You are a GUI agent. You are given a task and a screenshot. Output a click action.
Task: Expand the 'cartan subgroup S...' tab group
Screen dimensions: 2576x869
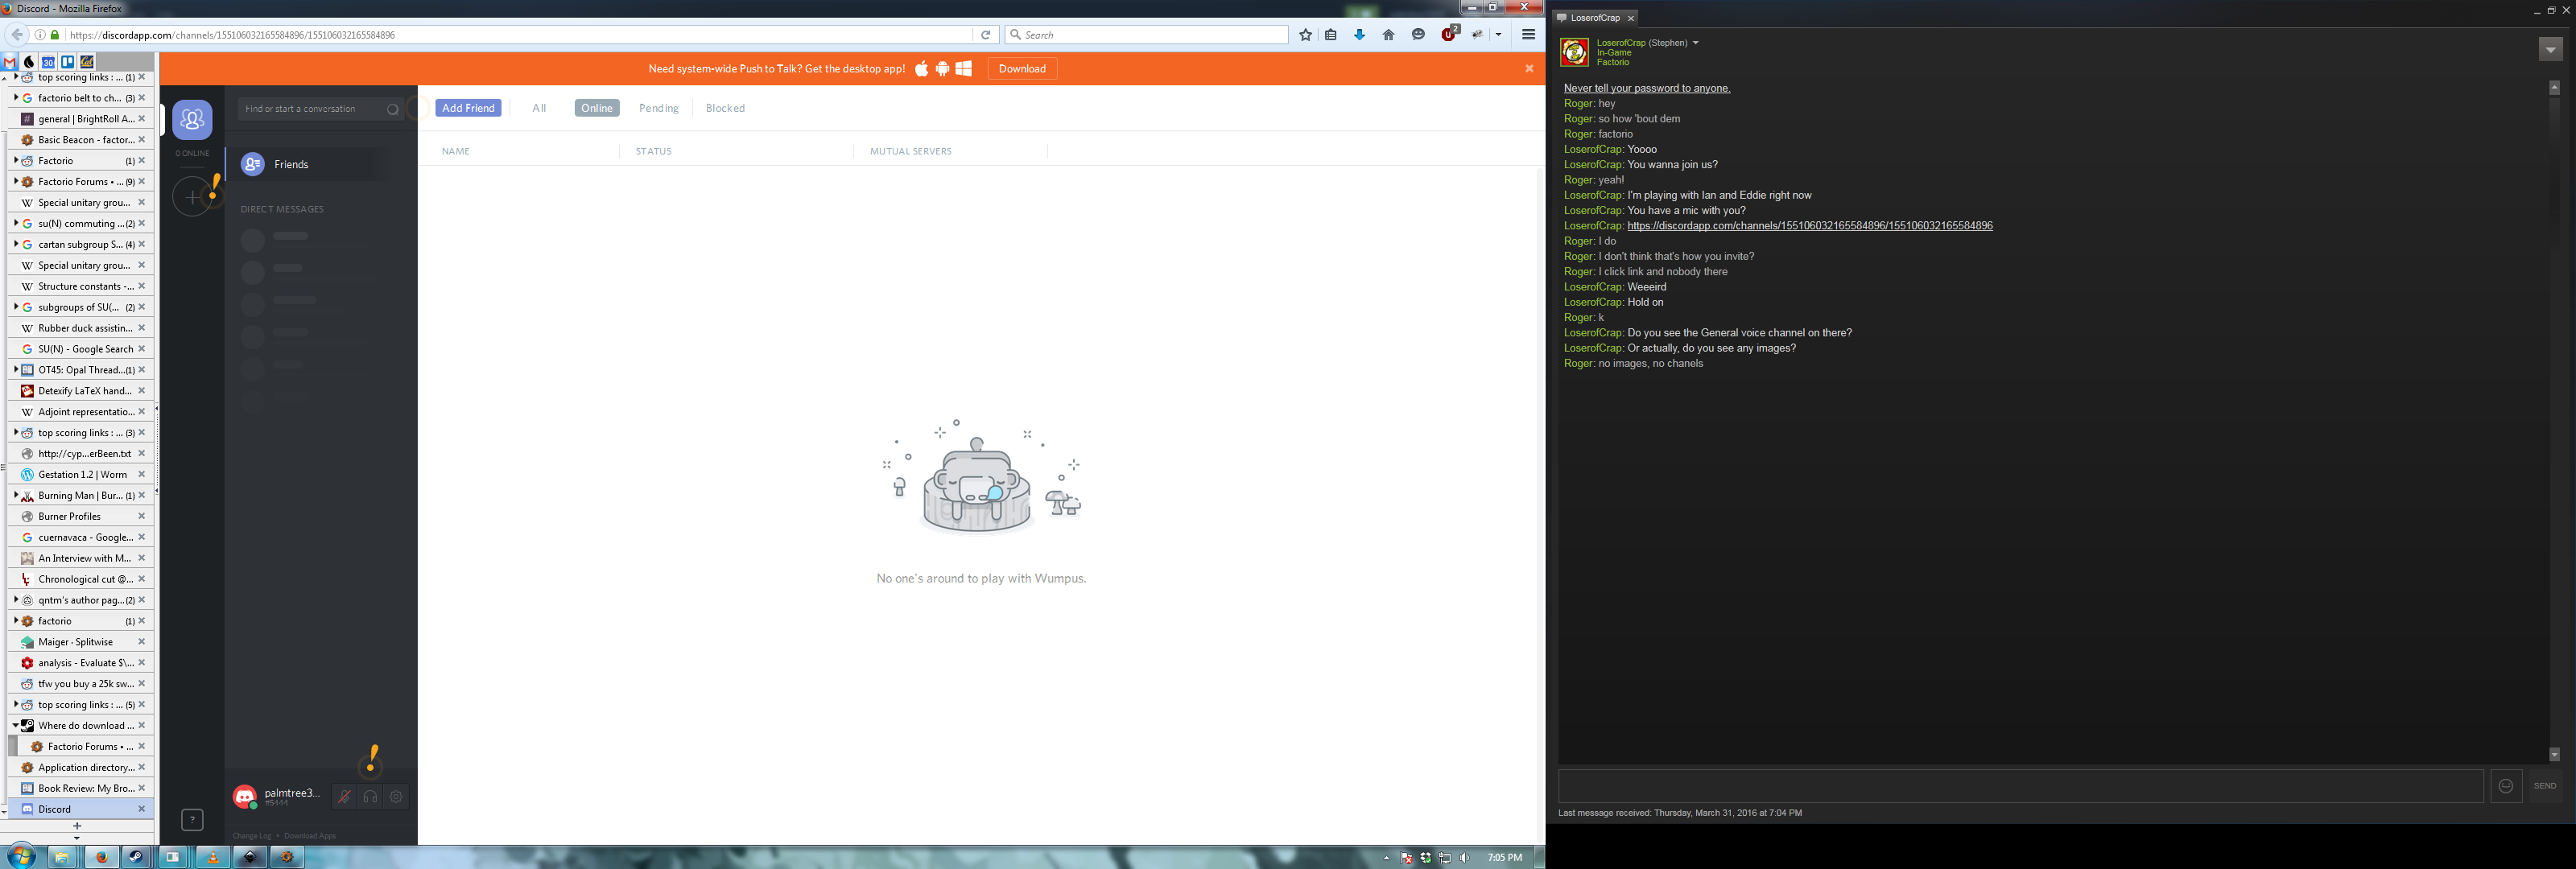pyautogui.click(x=15, y=244)
